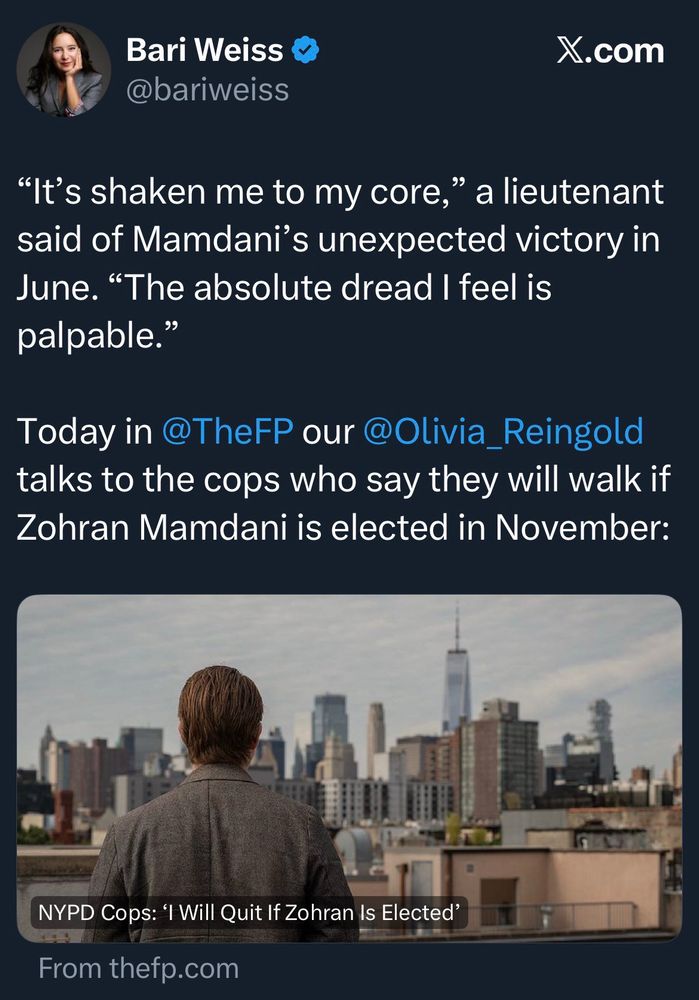699x1000 pixels.
Task: Open the linked article card
Action: [349, 765]
